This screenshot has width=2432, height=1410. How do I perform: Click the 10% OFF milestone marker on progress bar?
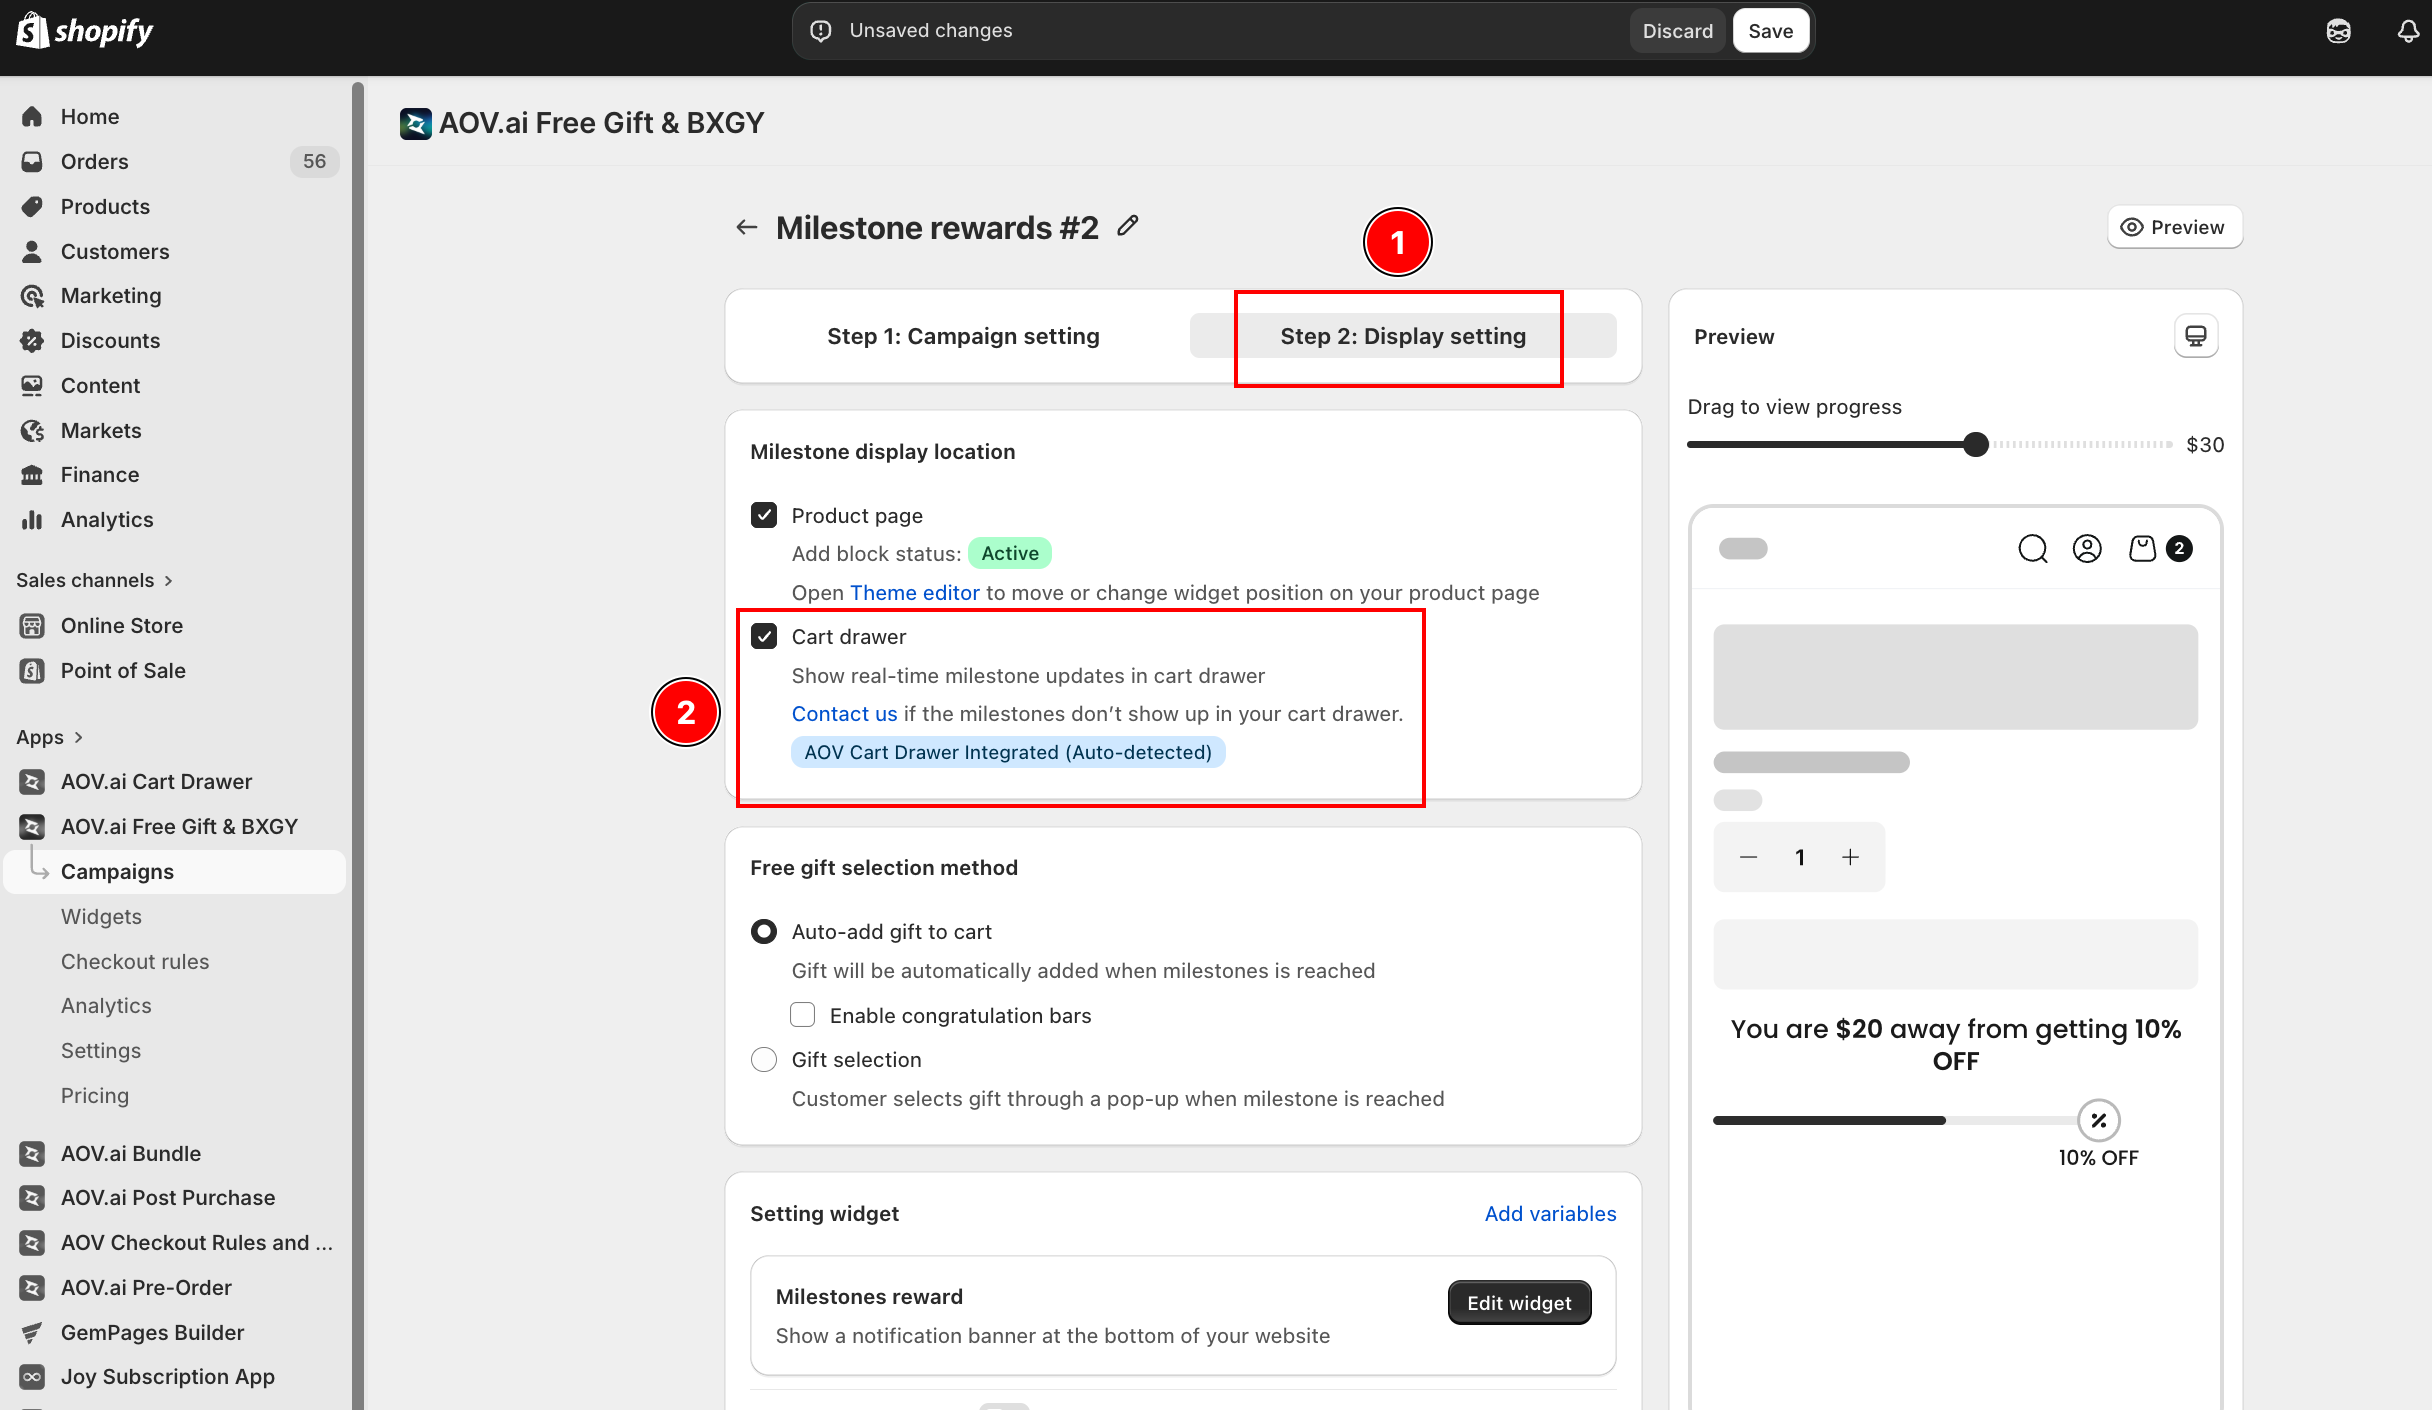coord(2099,1121)
